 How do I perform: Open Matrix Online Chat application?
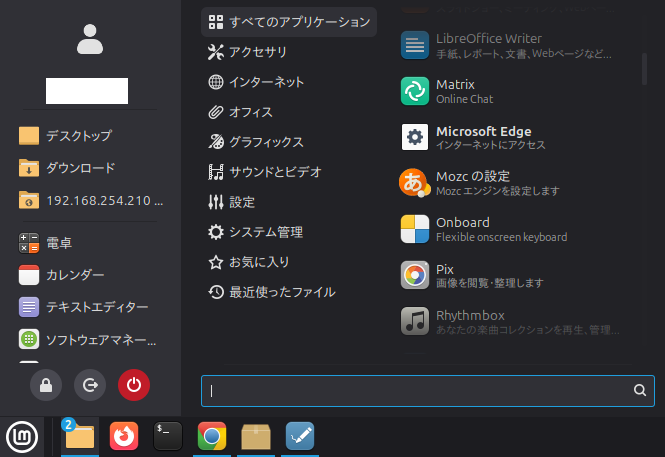click(455, 91)
